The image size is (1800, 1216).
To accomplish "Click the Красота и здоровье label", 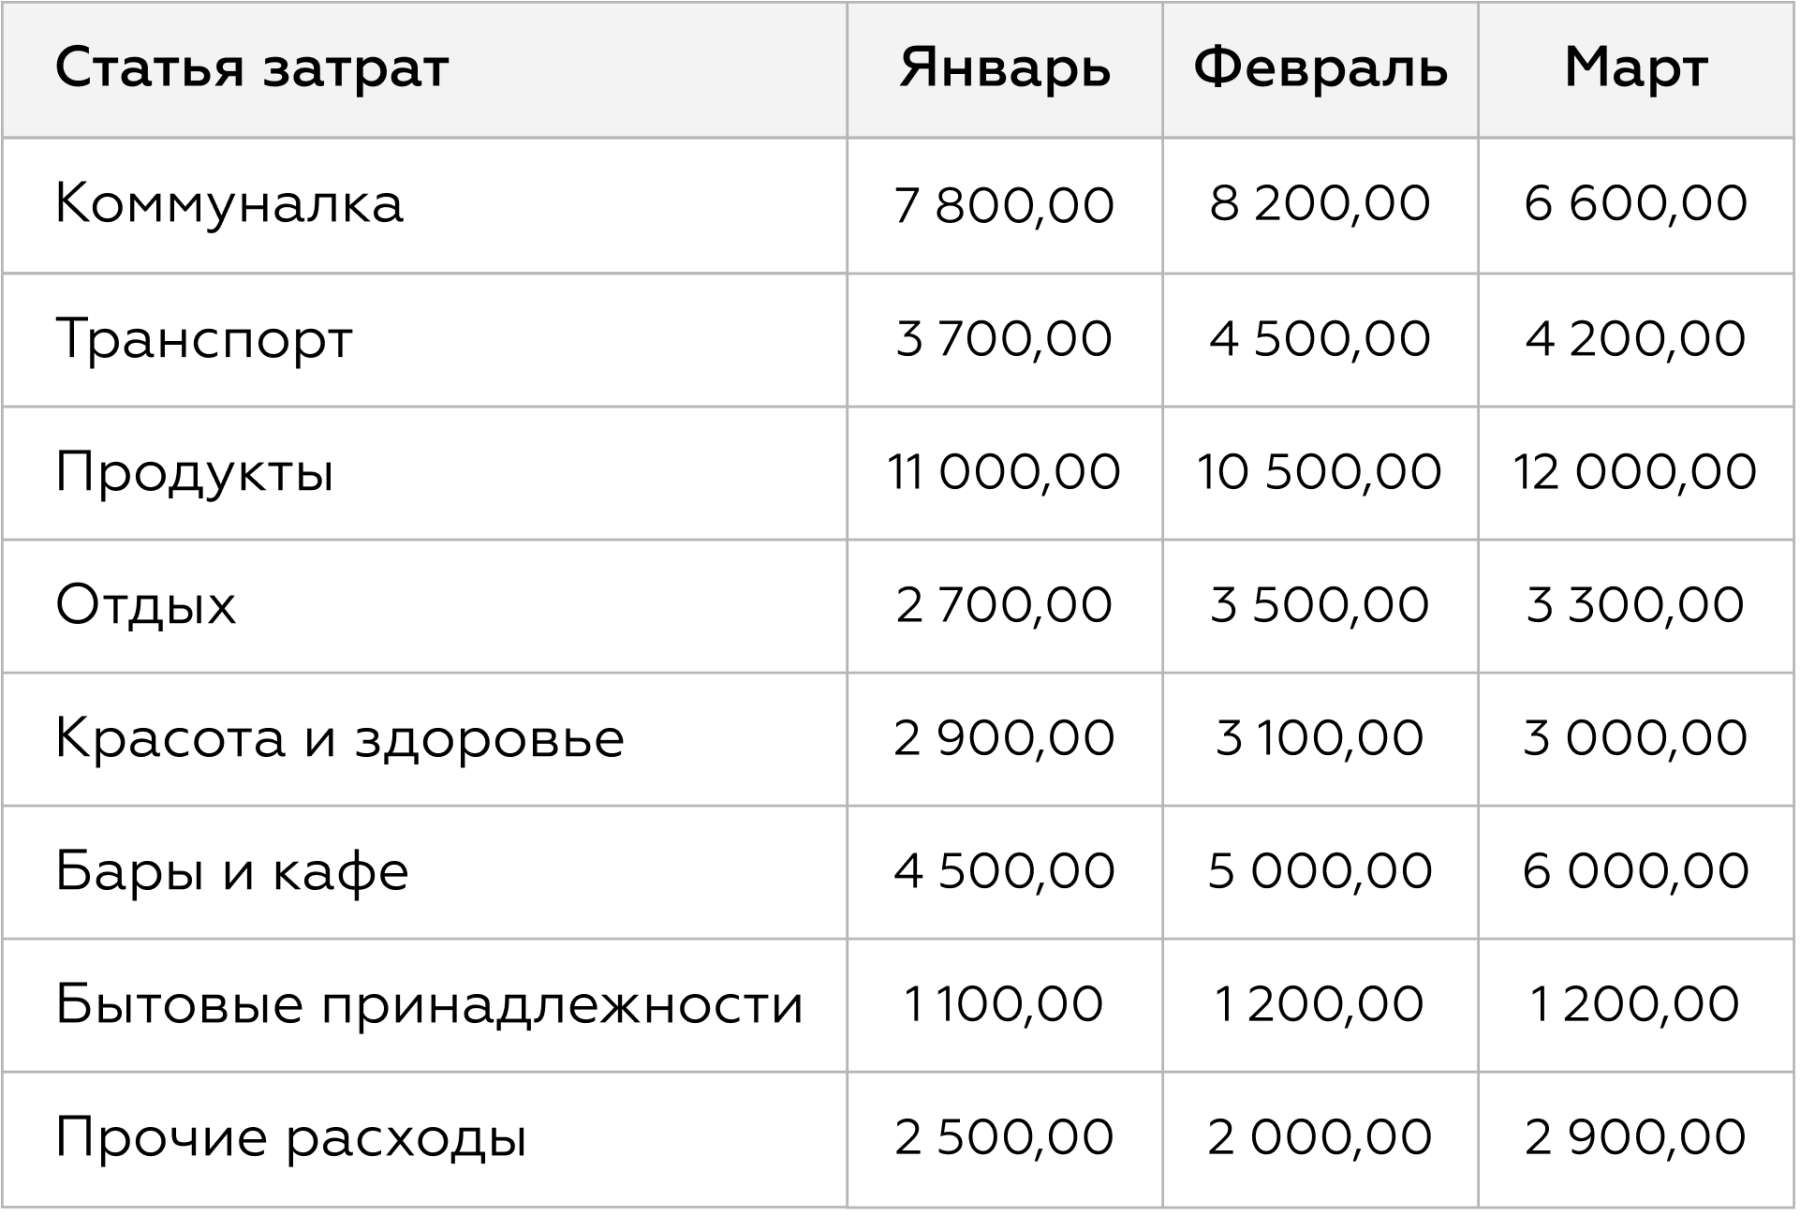I will pyautogui.click(x=340, y=739).
